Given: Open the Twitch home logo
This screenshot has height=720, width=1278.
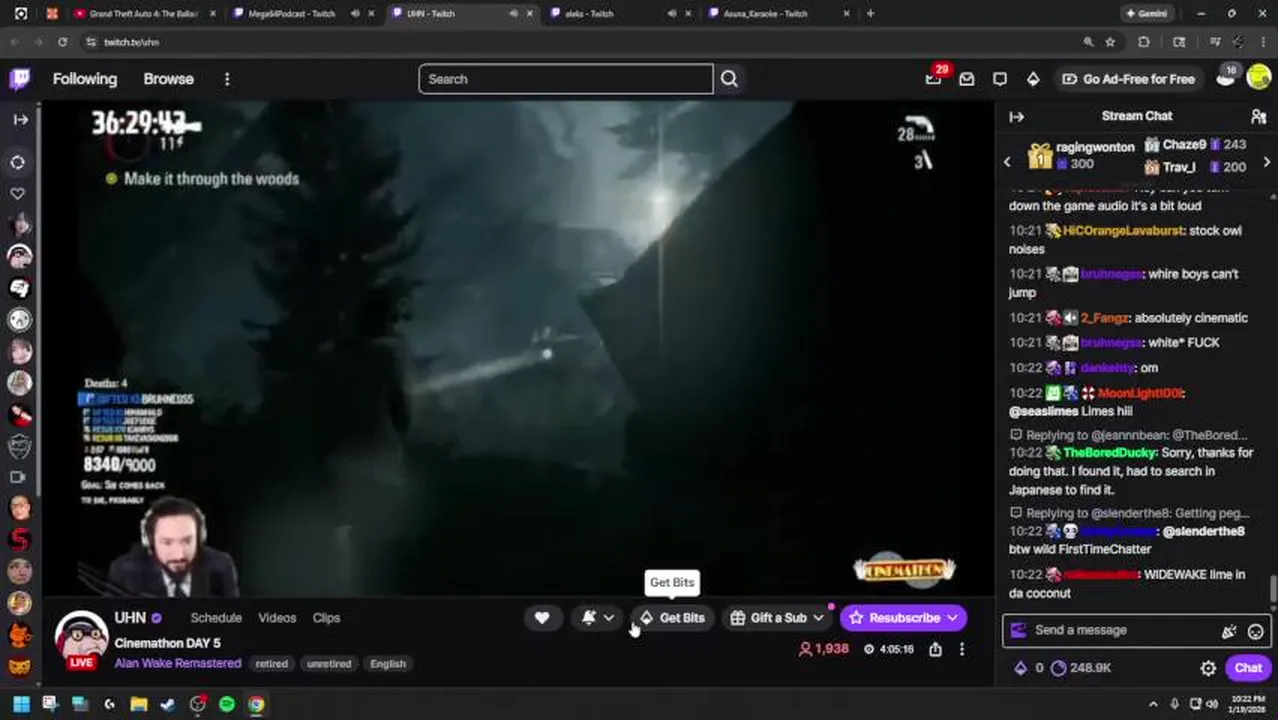Looking at the screenshot, I should 20,79.
